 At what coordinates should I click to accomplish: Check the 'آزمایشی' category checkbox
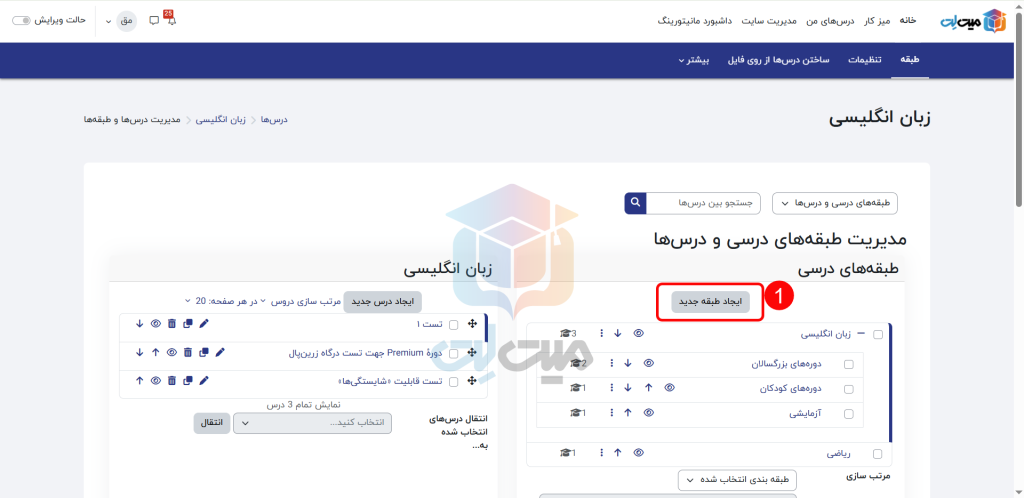click(x=848, y=413)
